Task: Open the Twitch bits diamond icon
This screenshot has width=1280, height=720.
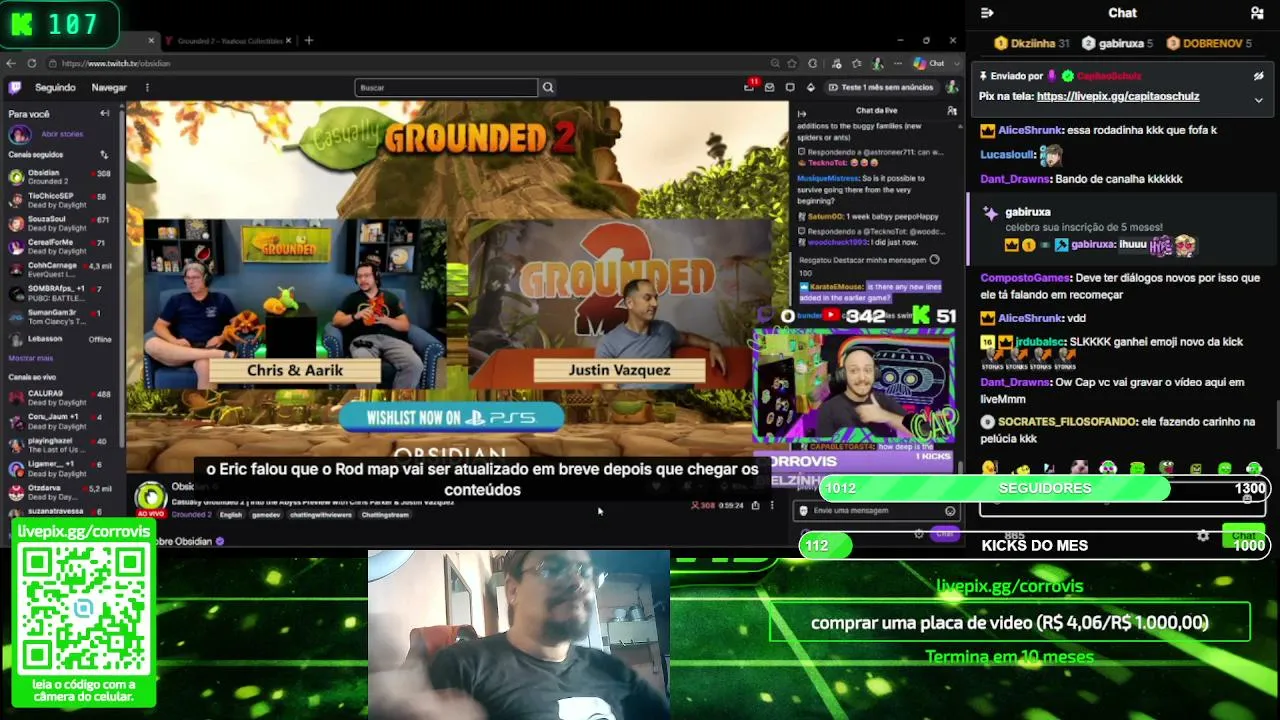Action: tap(810, 87)
